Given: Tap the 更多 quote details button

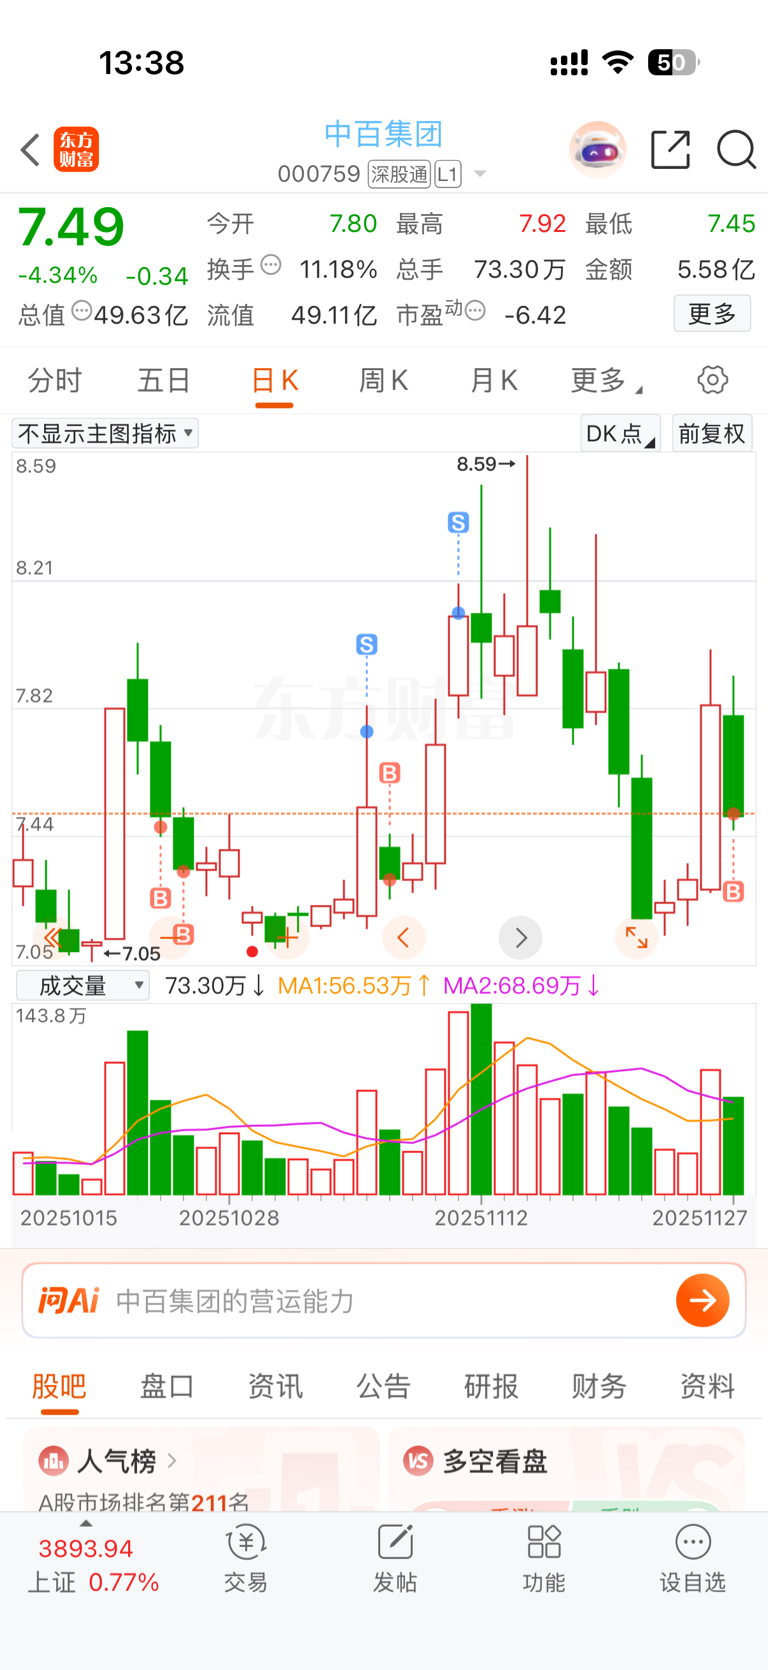Looking at the screenshot, I should [x=712, y=314].
